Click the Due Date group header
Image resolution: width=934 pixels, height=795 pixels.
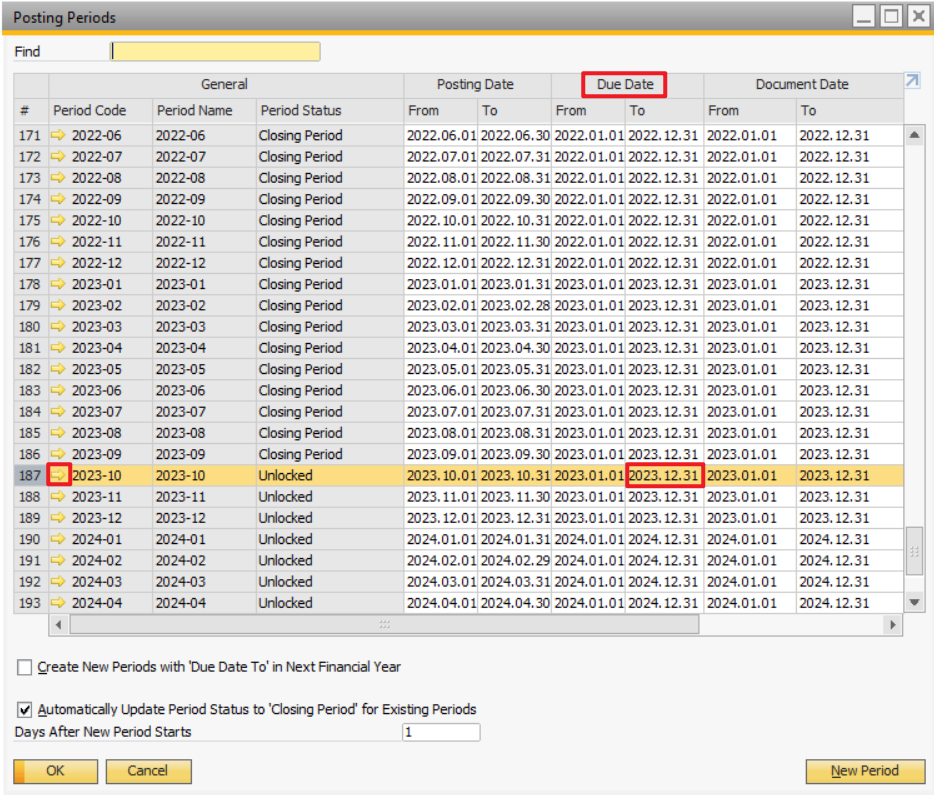click(627, 85)
